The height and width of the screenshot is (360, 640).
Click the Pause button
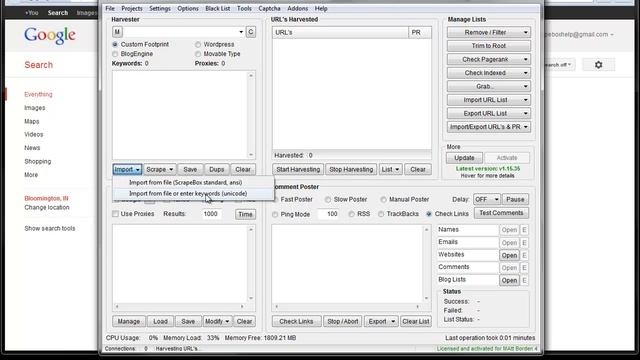pyautogui.click(x=515, y=200)
